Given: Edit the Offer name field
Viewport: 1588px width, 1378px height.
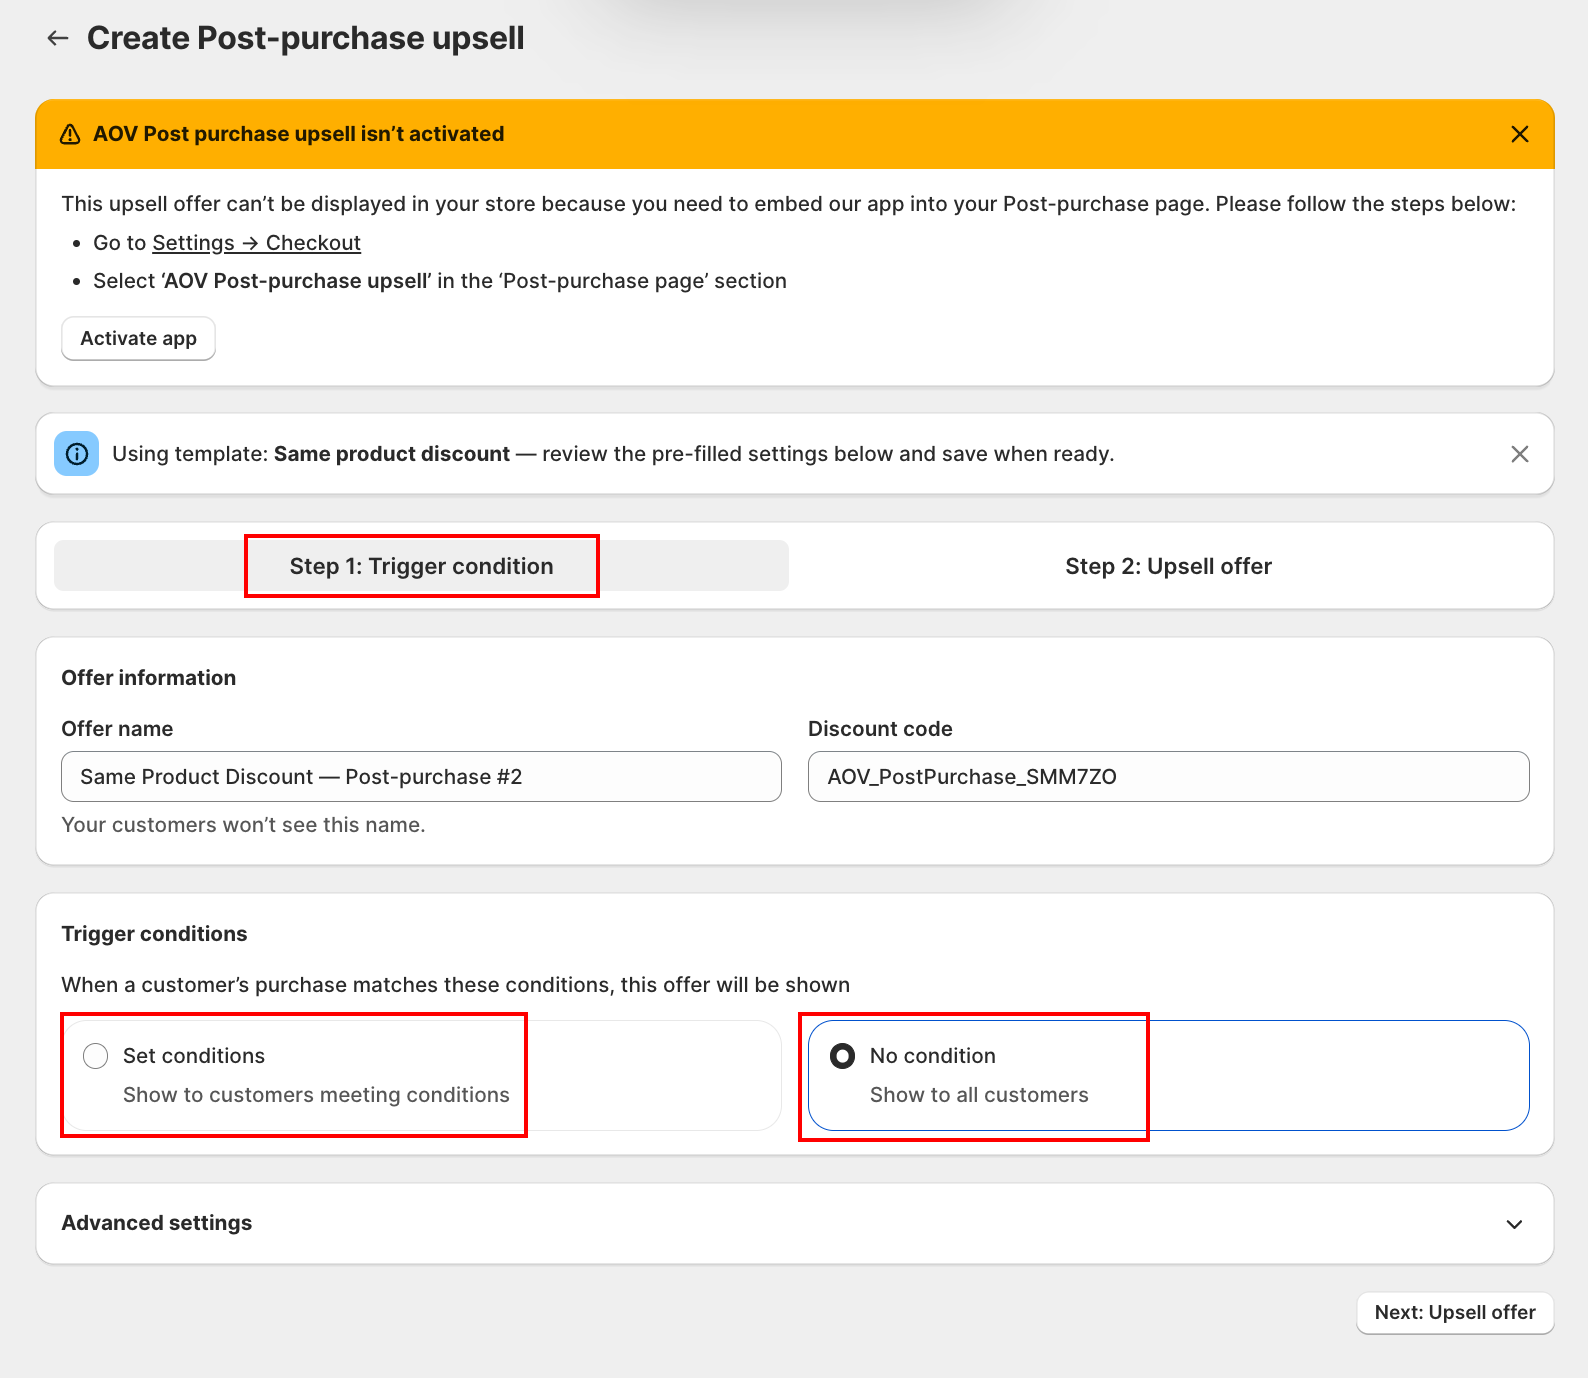Looking at the screenshot, I should pos(421,777).
